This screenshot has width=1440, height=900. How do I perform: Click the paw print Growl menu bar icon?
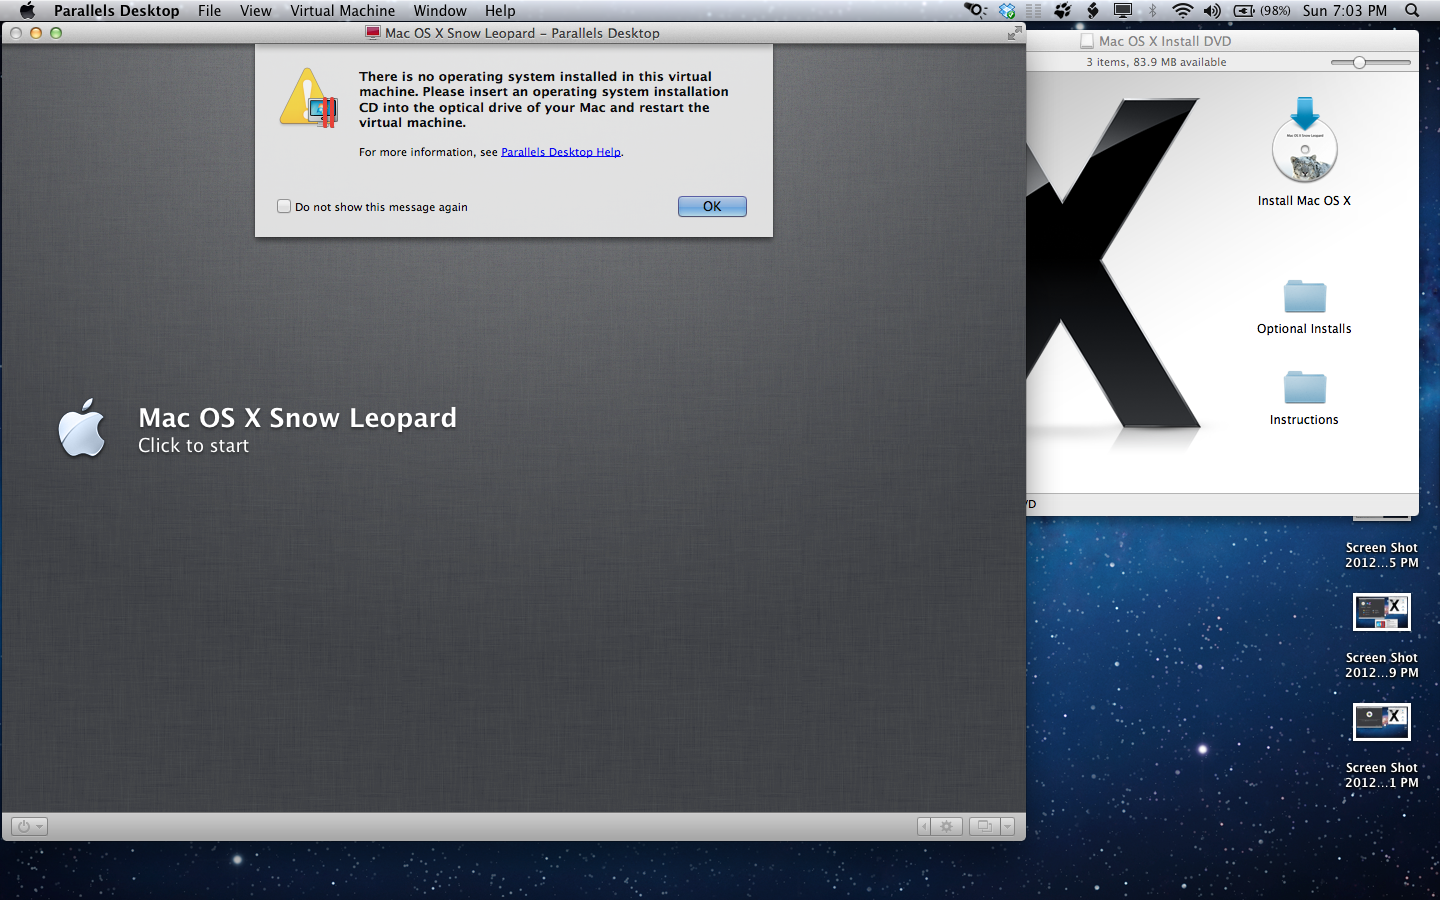click(x=1063, y=11)
